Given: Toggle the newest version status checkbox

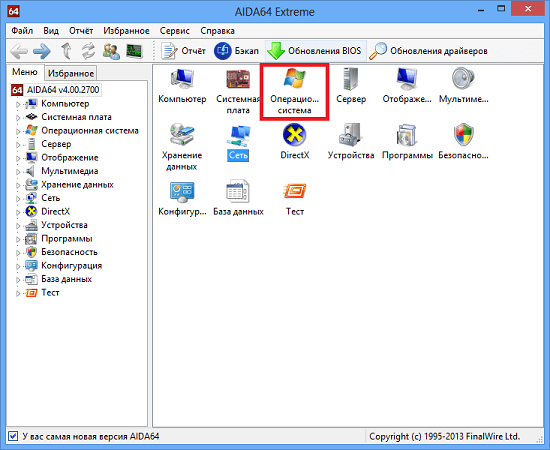Looking at the screenshot, I should point(13,436).
